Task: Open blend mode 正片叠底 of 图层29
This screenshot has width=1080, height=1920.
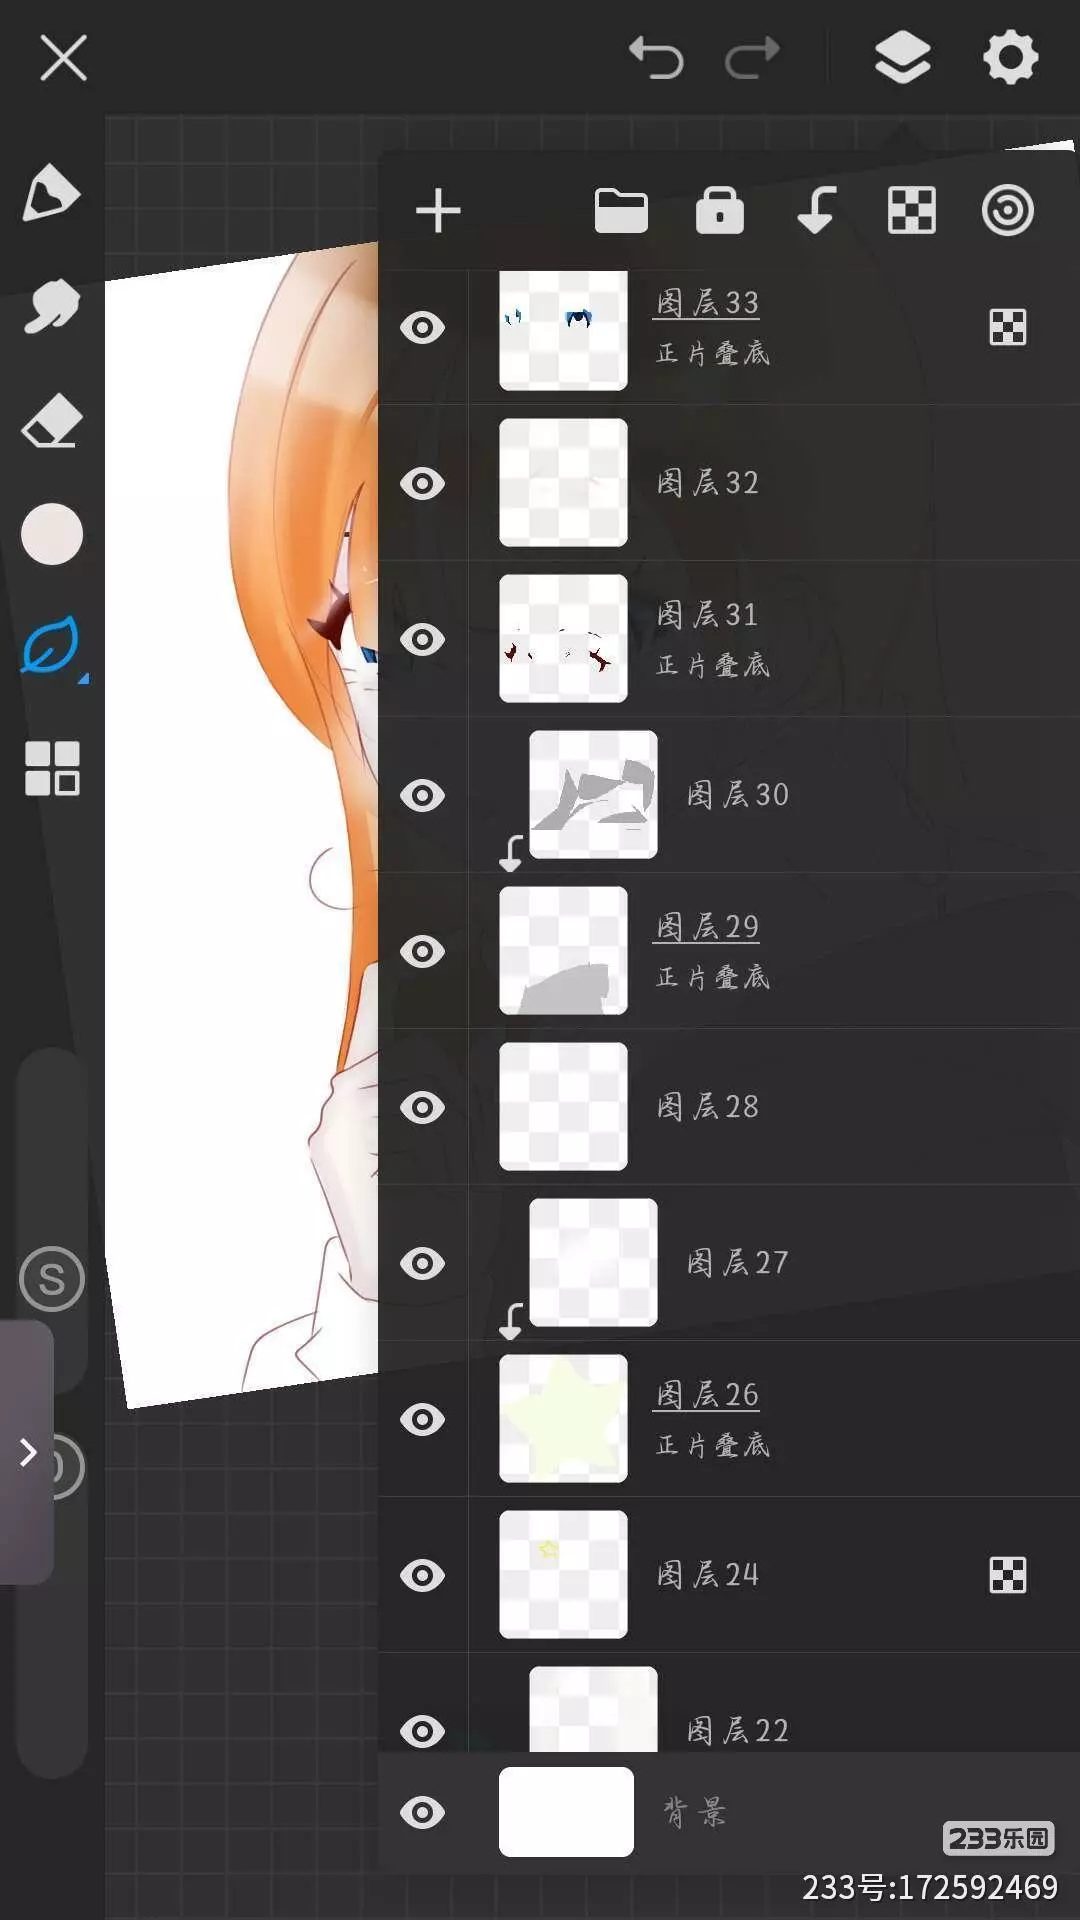Action: click(712, 977)
